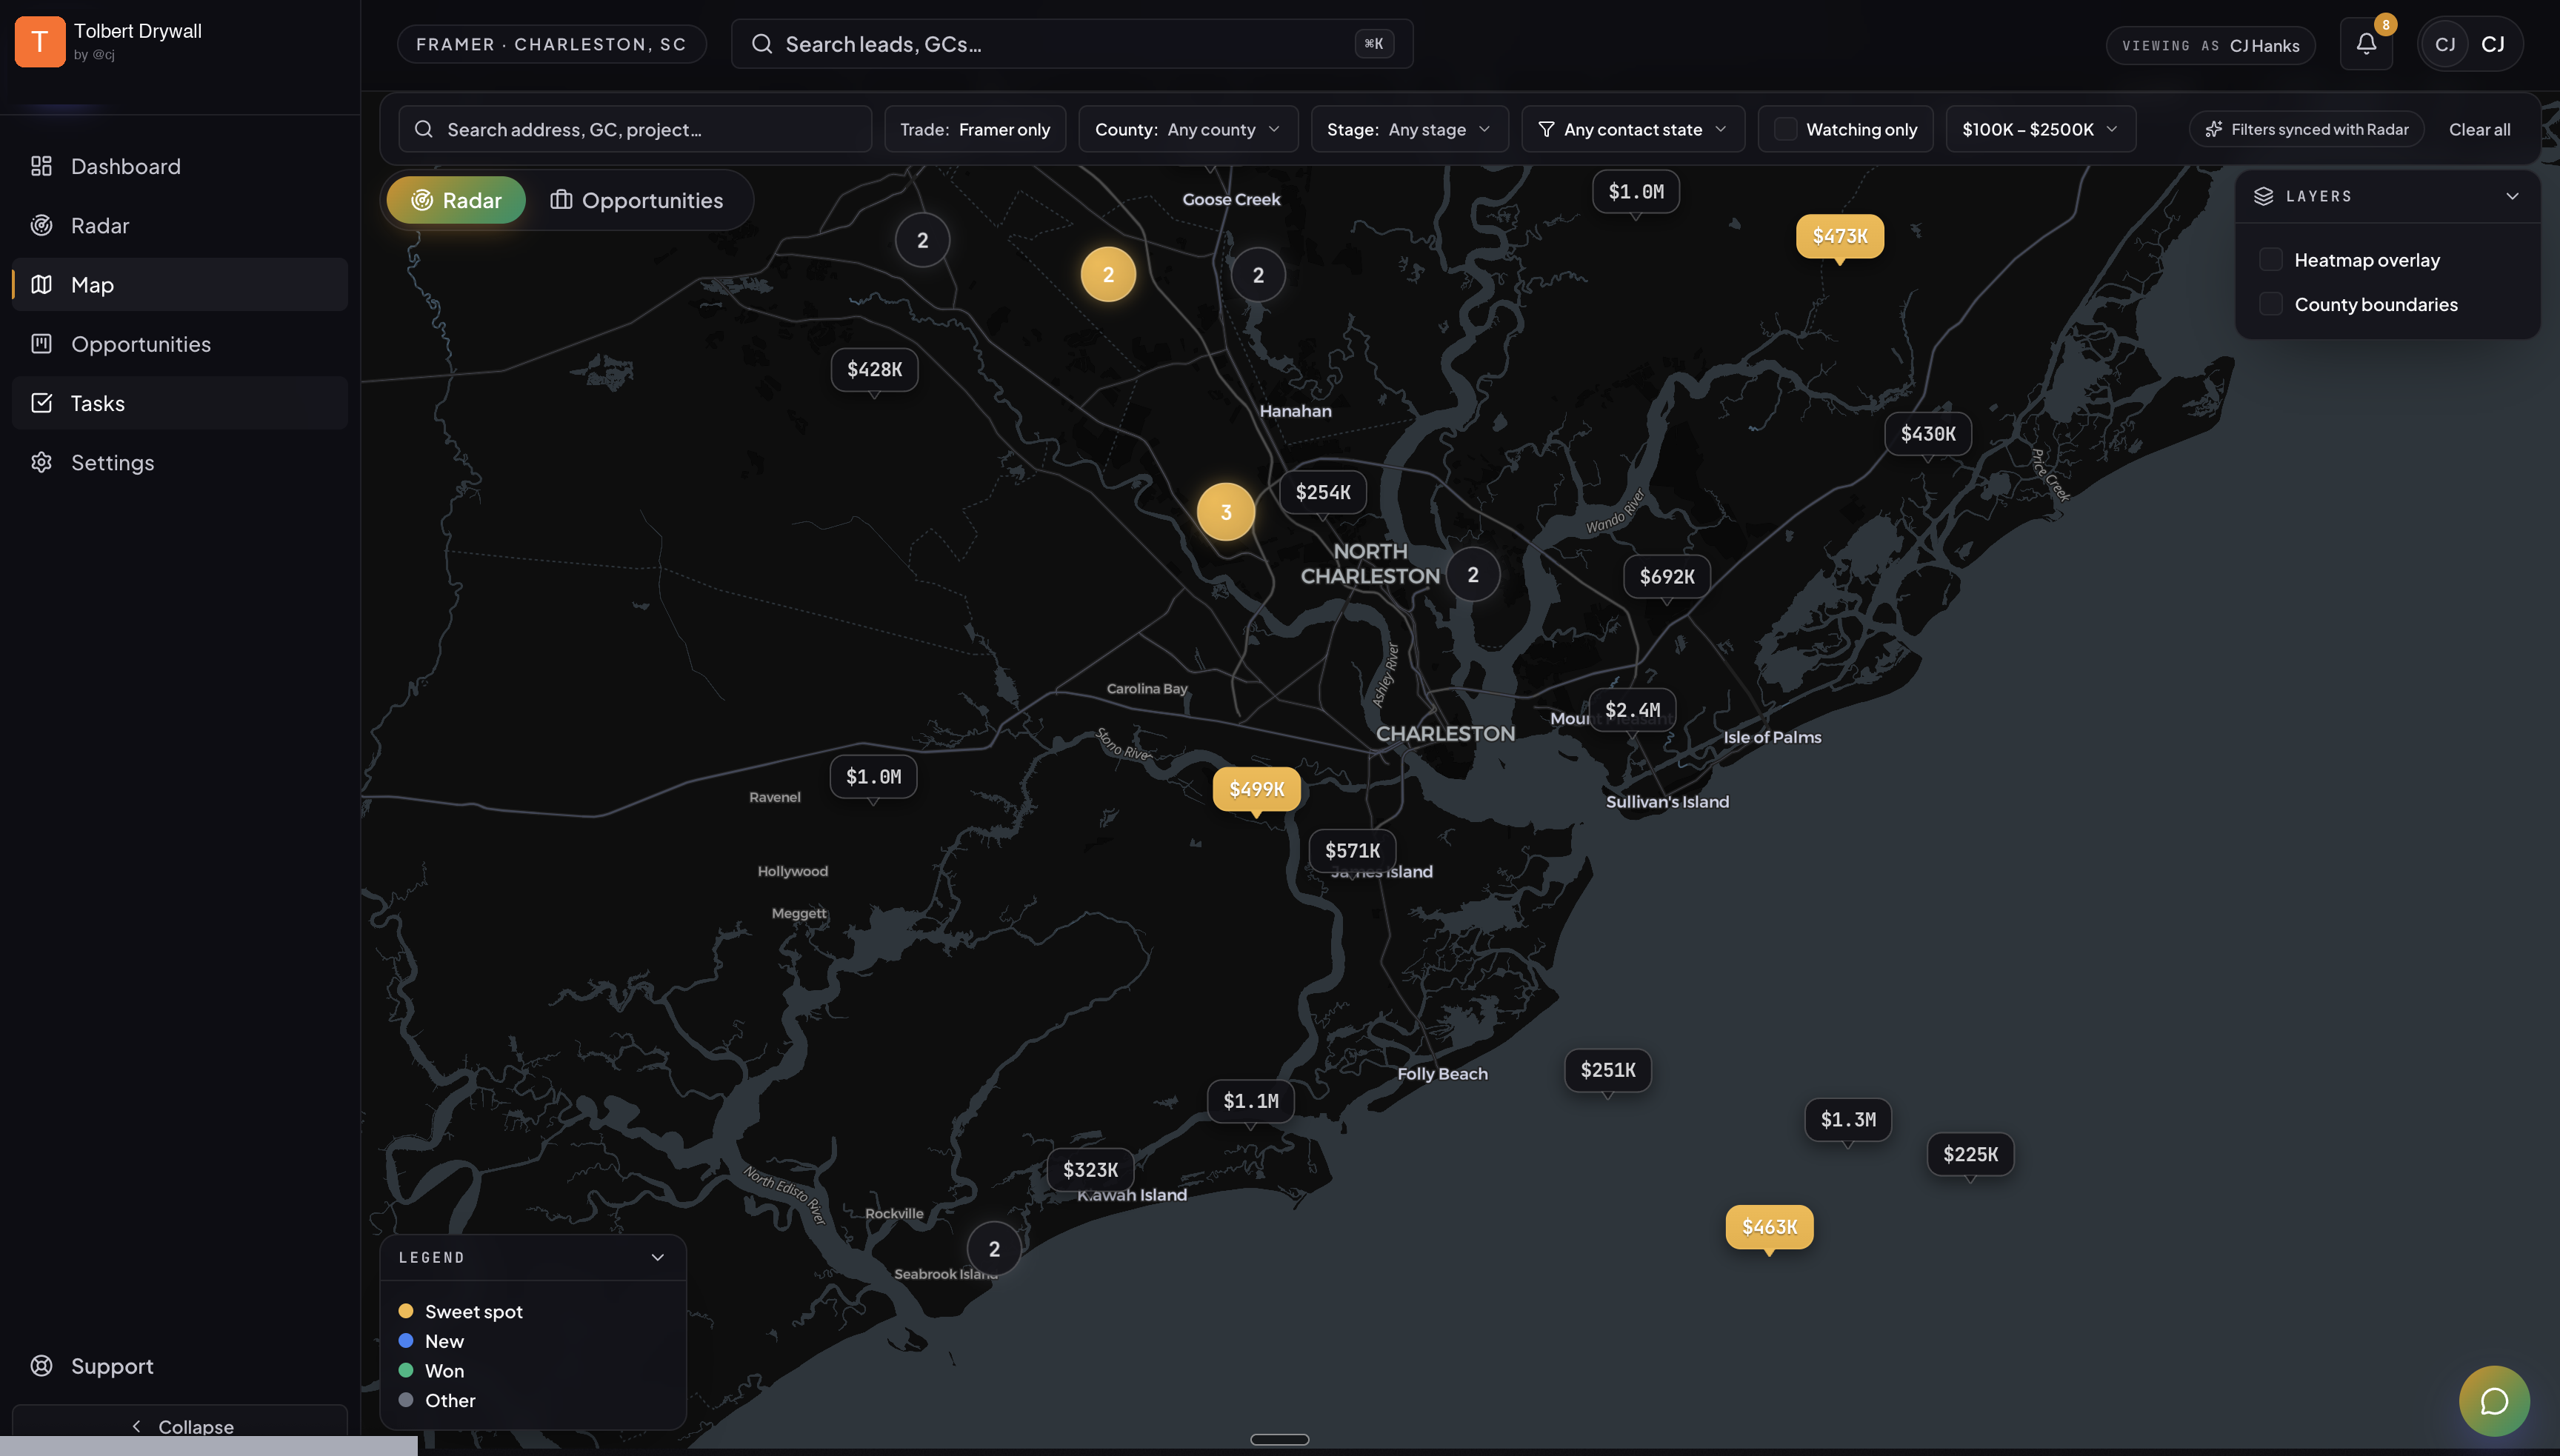Viewport: 2560px width, 1456px height.
Task: Click the notifications bell icon
Action: 2365,44
